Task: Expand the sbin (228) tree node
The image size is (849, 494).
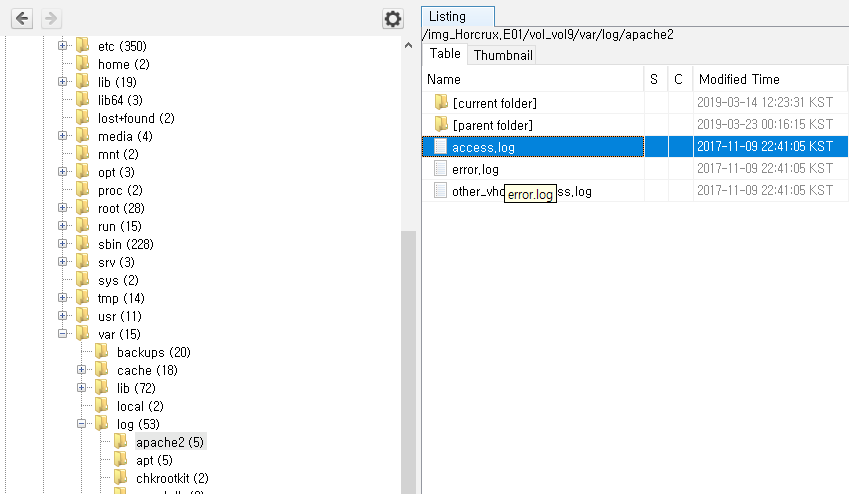Action: point(62,244)
